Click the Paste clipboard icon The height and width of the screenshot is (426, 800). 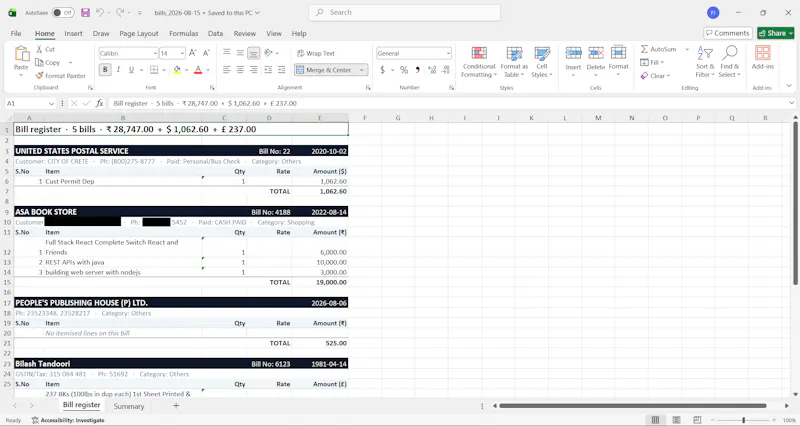(21, 54)
